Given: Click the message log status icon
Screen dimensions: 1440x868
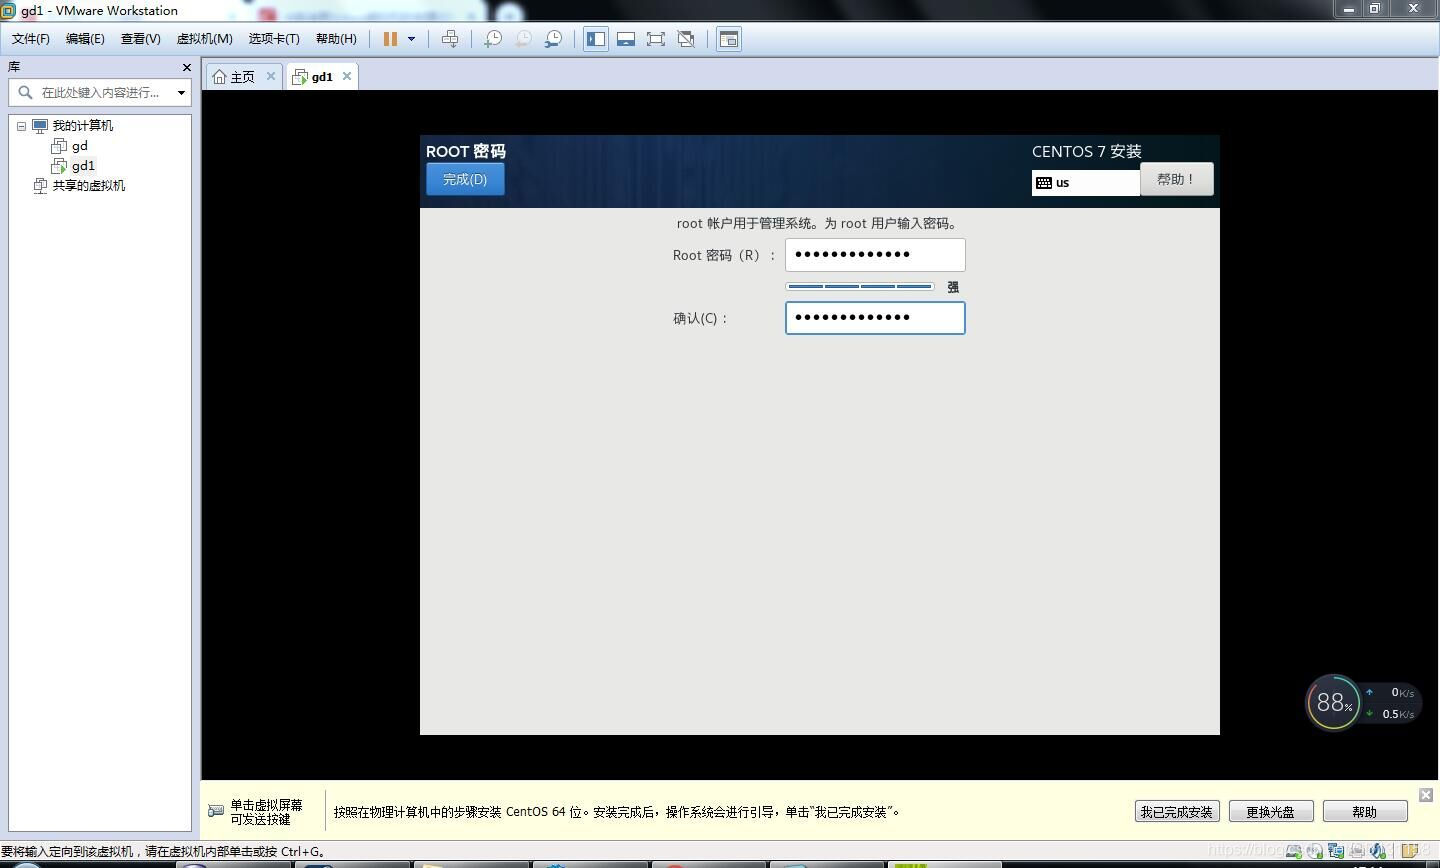Looking at the screenshot, I should pyautogui.click(x=1409, y=851).
